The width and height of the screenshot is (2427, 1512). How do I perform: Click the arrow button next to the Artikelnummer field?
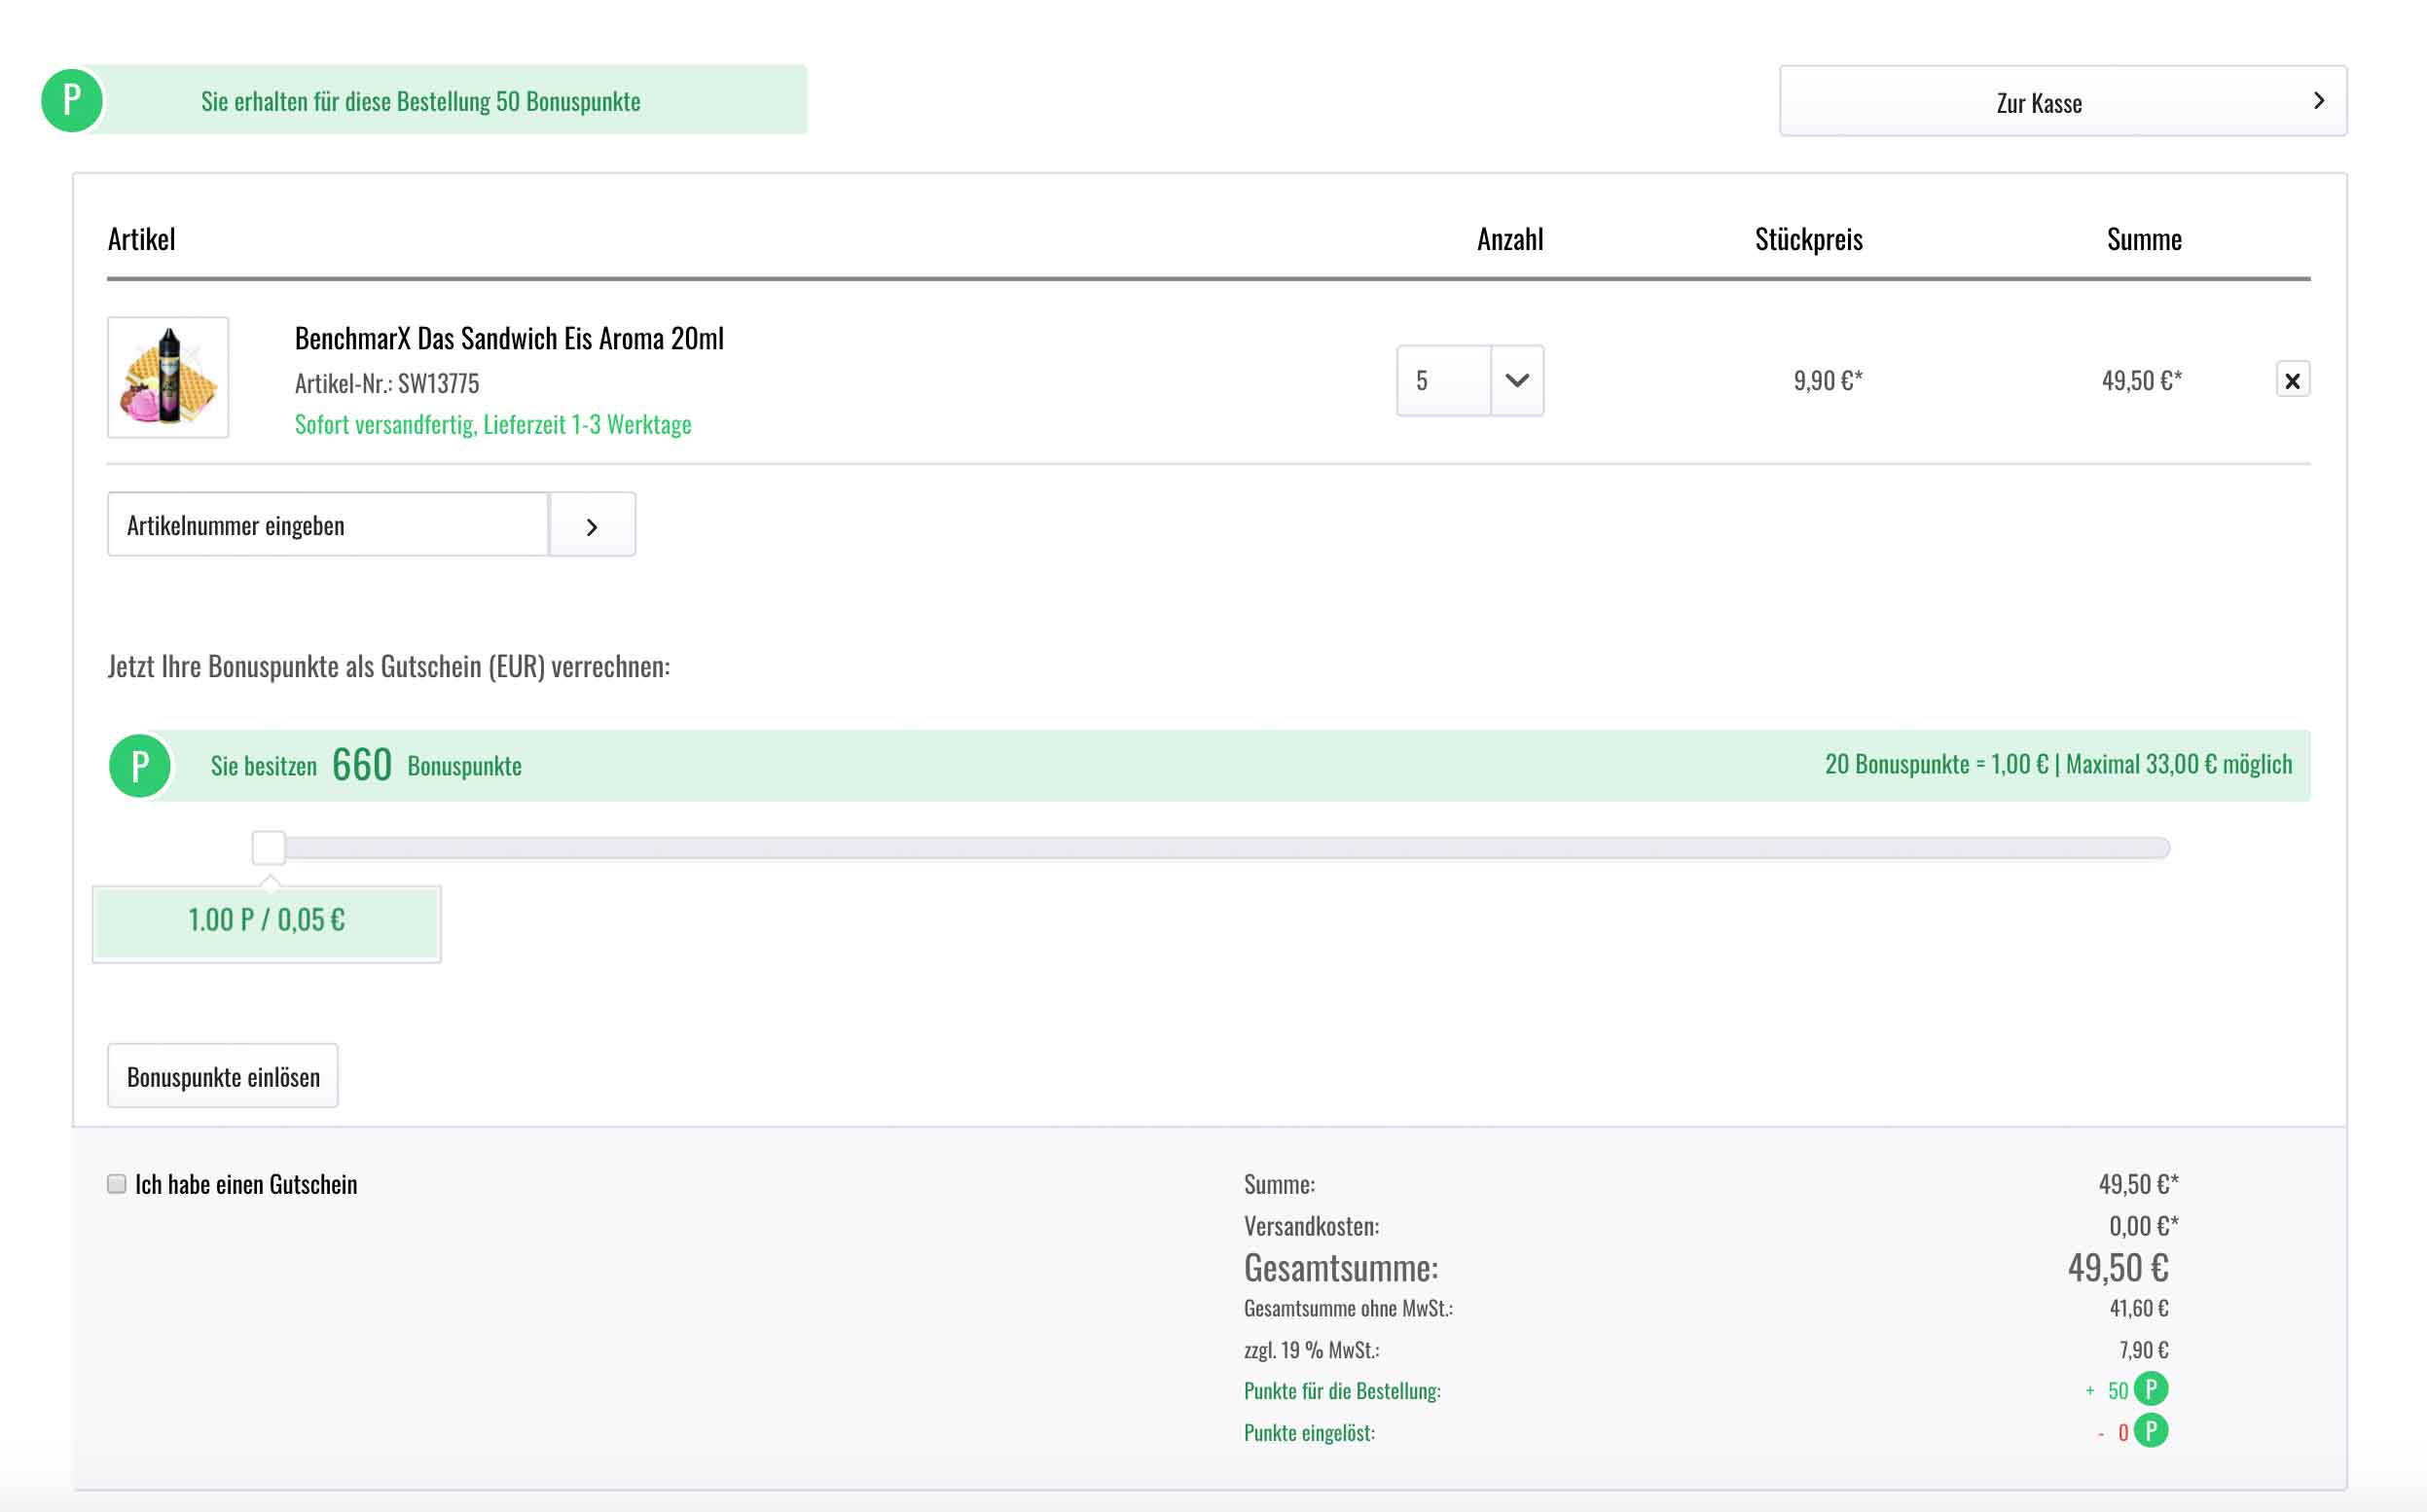[592, 525]
